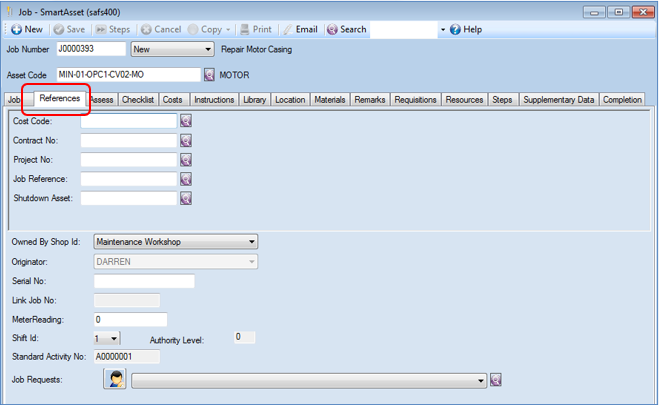659x405 pixels.
Task: Click the Link Job No field
Action: 127,300
